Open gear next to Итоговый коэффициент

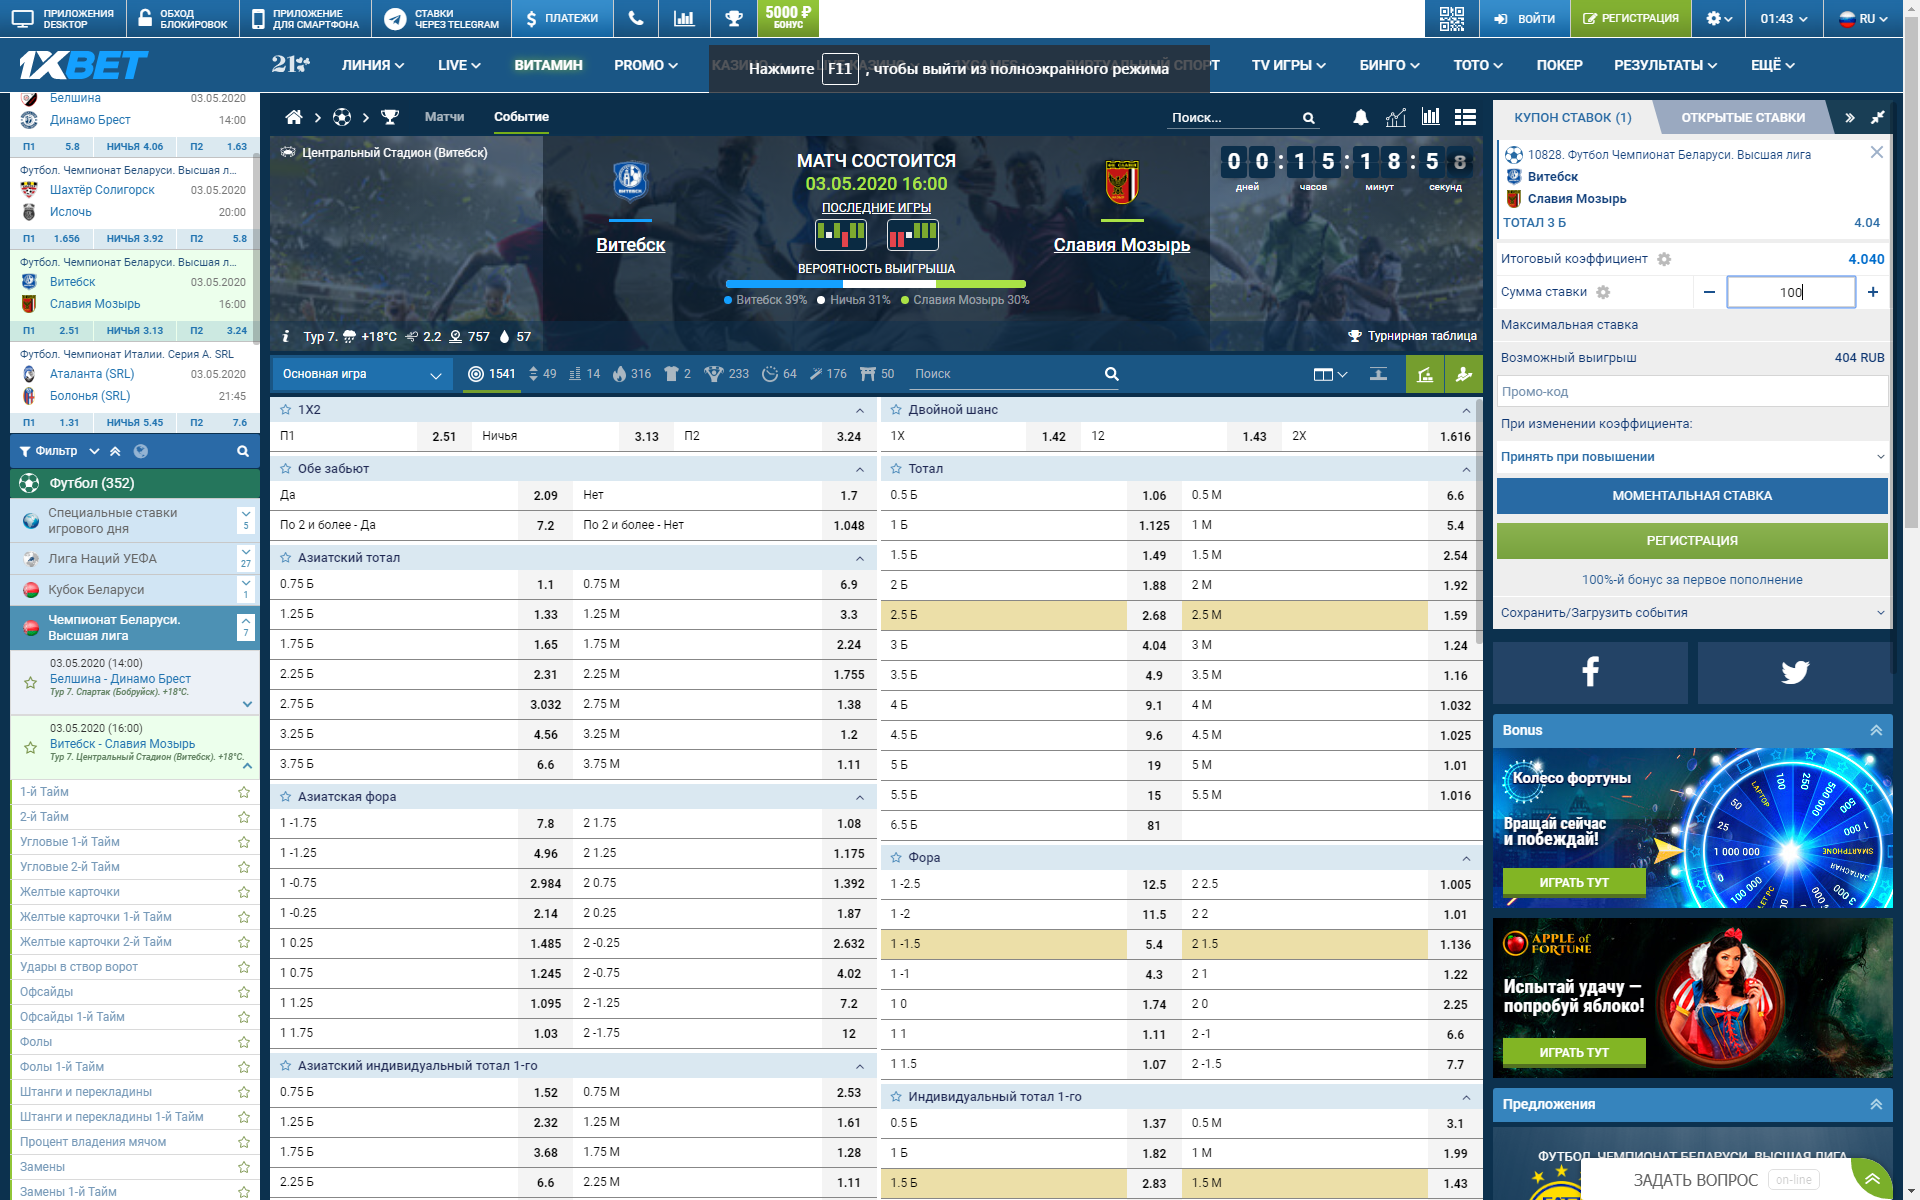pos(1664,259)
